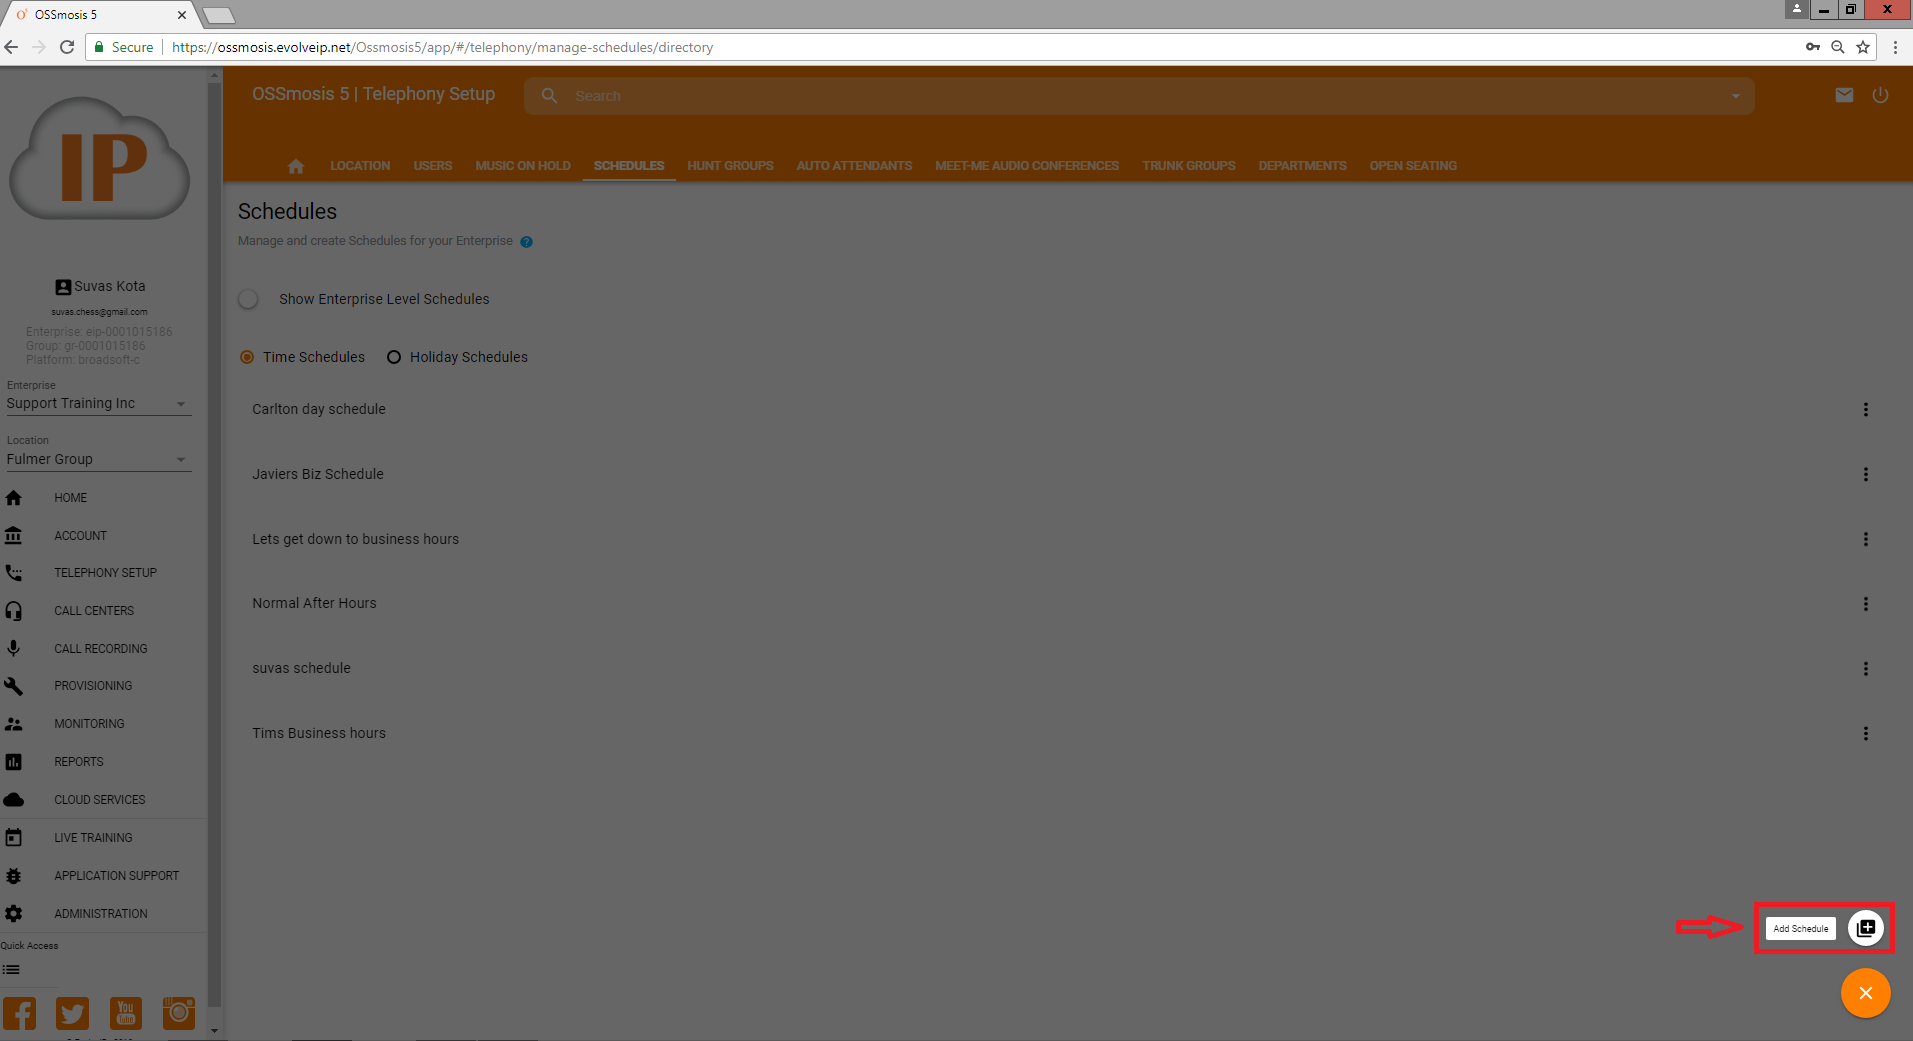Select the Time Schedules radio button

(x=247, y=357)
